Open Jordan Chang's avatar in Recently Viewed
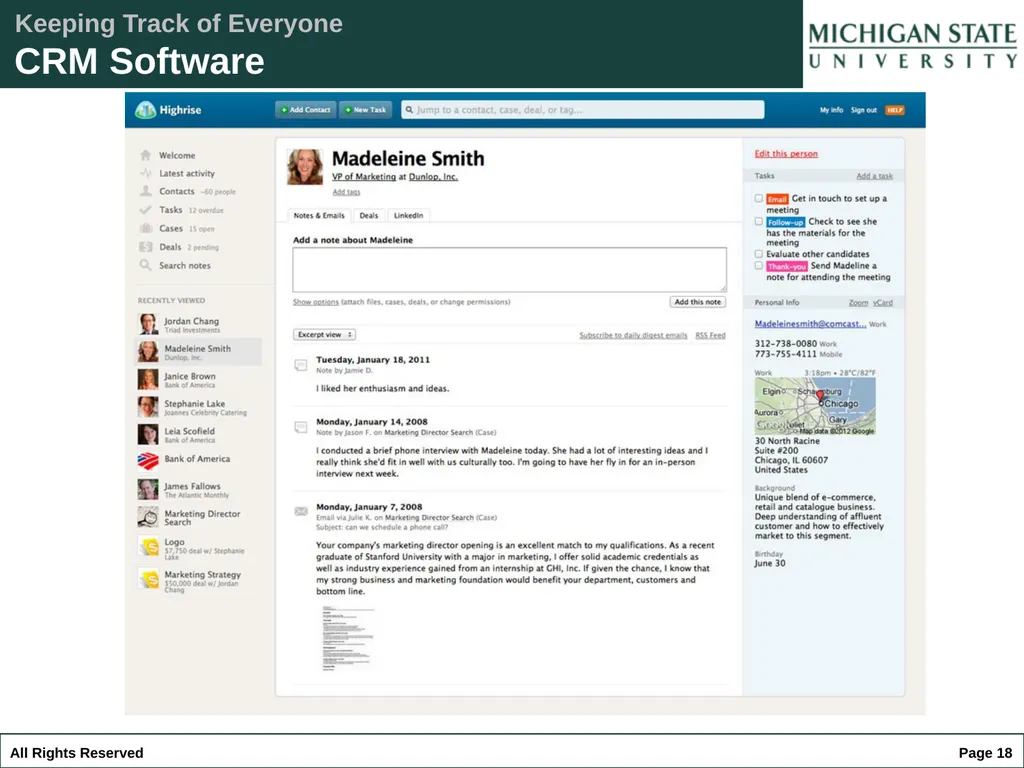The width and height of the screenshot is (1024, 768). tap(148, 324)
